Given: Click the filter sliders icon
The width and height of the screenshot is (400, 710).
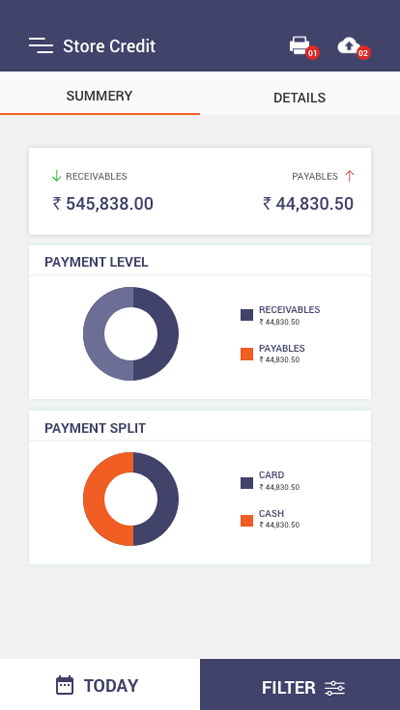Looking at the screenshot, I should pos(335,688).
